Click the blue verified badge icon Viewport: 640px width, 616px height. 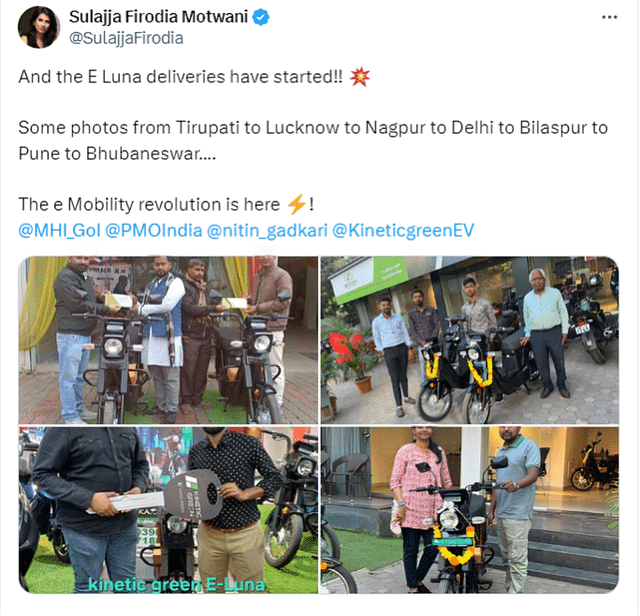tap(260, 17)
